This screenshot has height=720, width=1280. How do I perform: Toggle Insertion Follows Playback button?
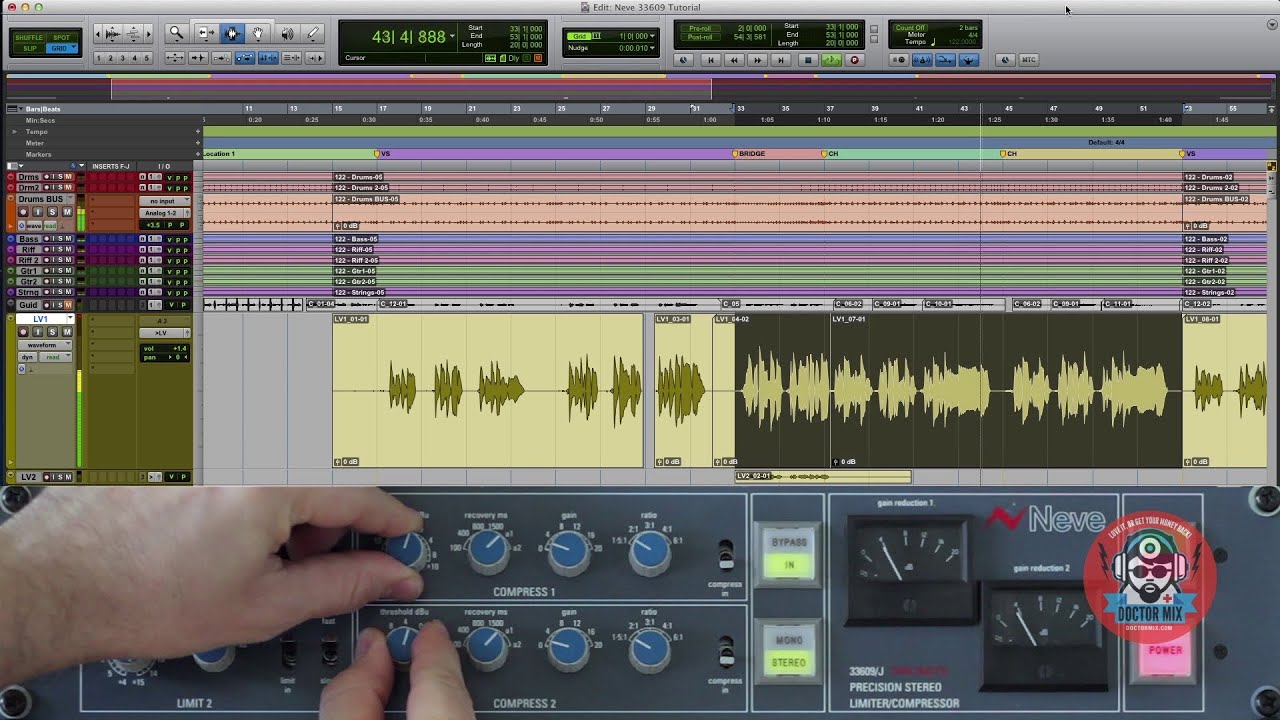[315, 58]
